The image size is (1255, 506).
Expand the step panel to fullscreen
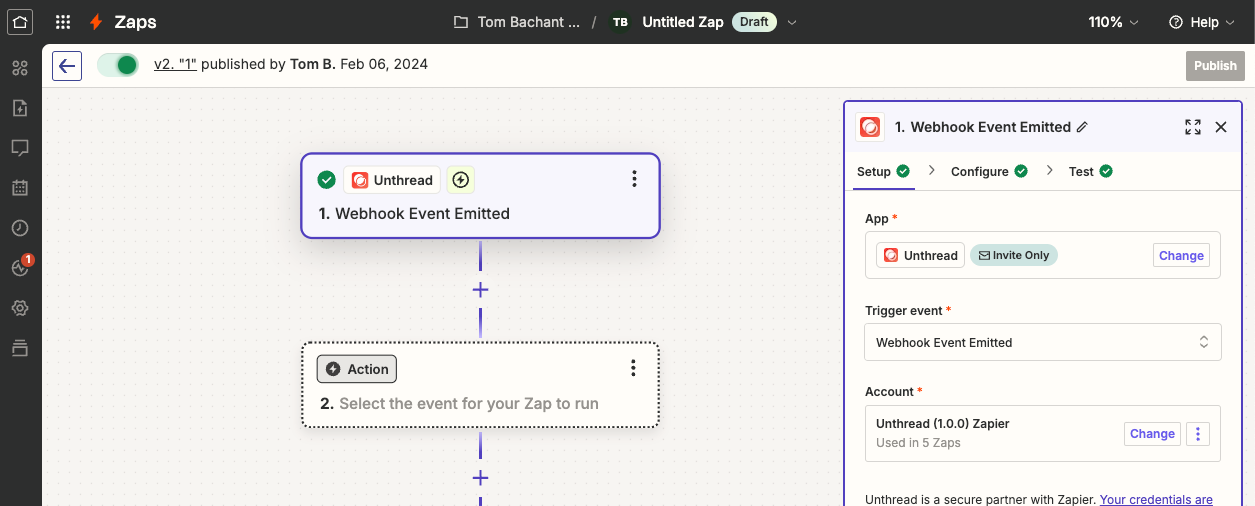[x=1192, y=127]
